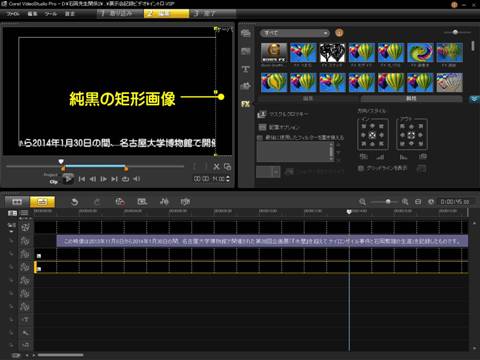
Task: Open the Tools menu
Action: click(x=51, y=14)
